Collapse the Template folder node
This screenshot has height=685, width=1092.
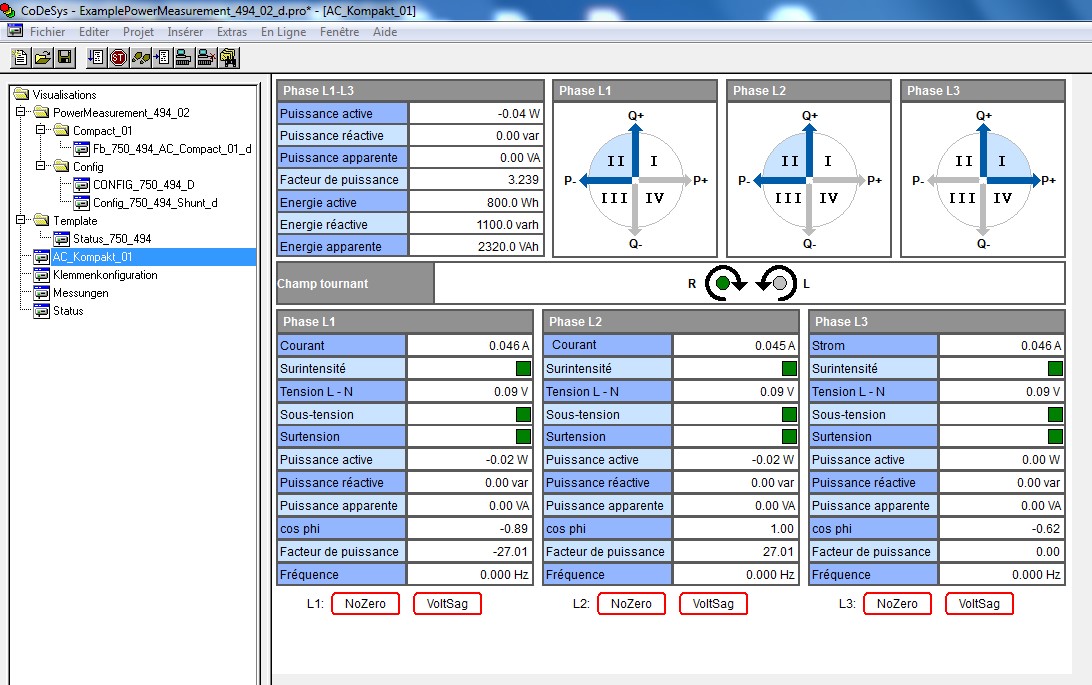(21, 219)
